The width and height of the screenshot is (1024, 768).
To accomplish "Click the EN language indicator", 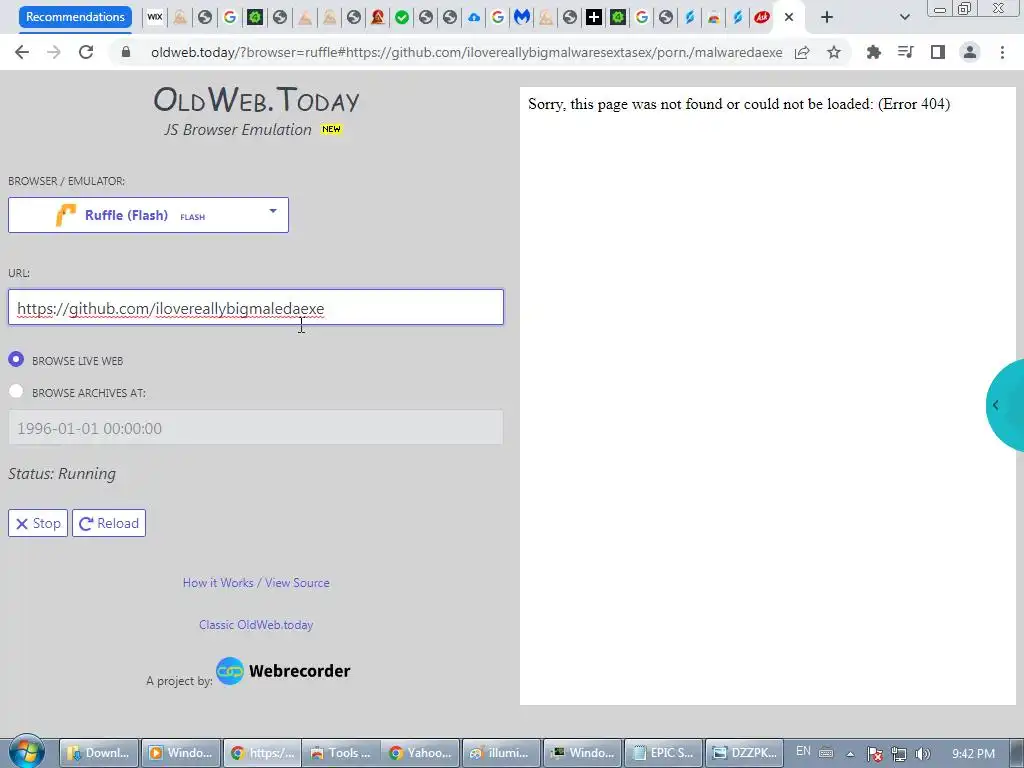I will point(803,751).
